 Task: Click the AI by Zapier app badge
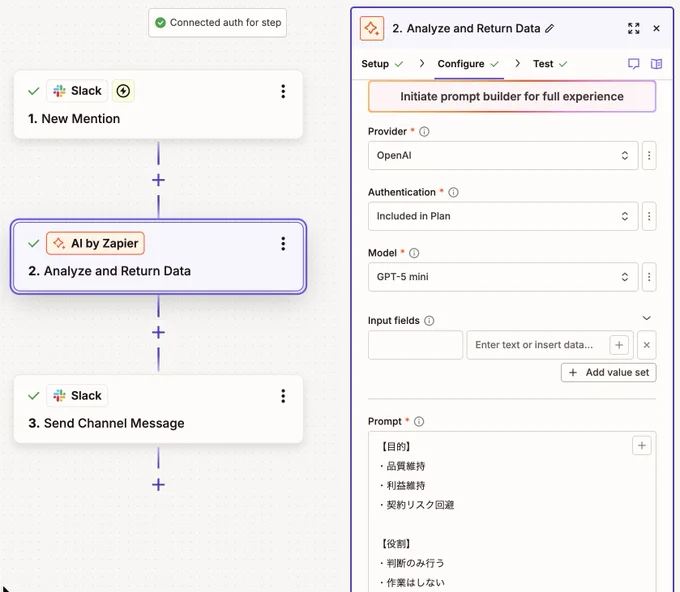point(95,243)
